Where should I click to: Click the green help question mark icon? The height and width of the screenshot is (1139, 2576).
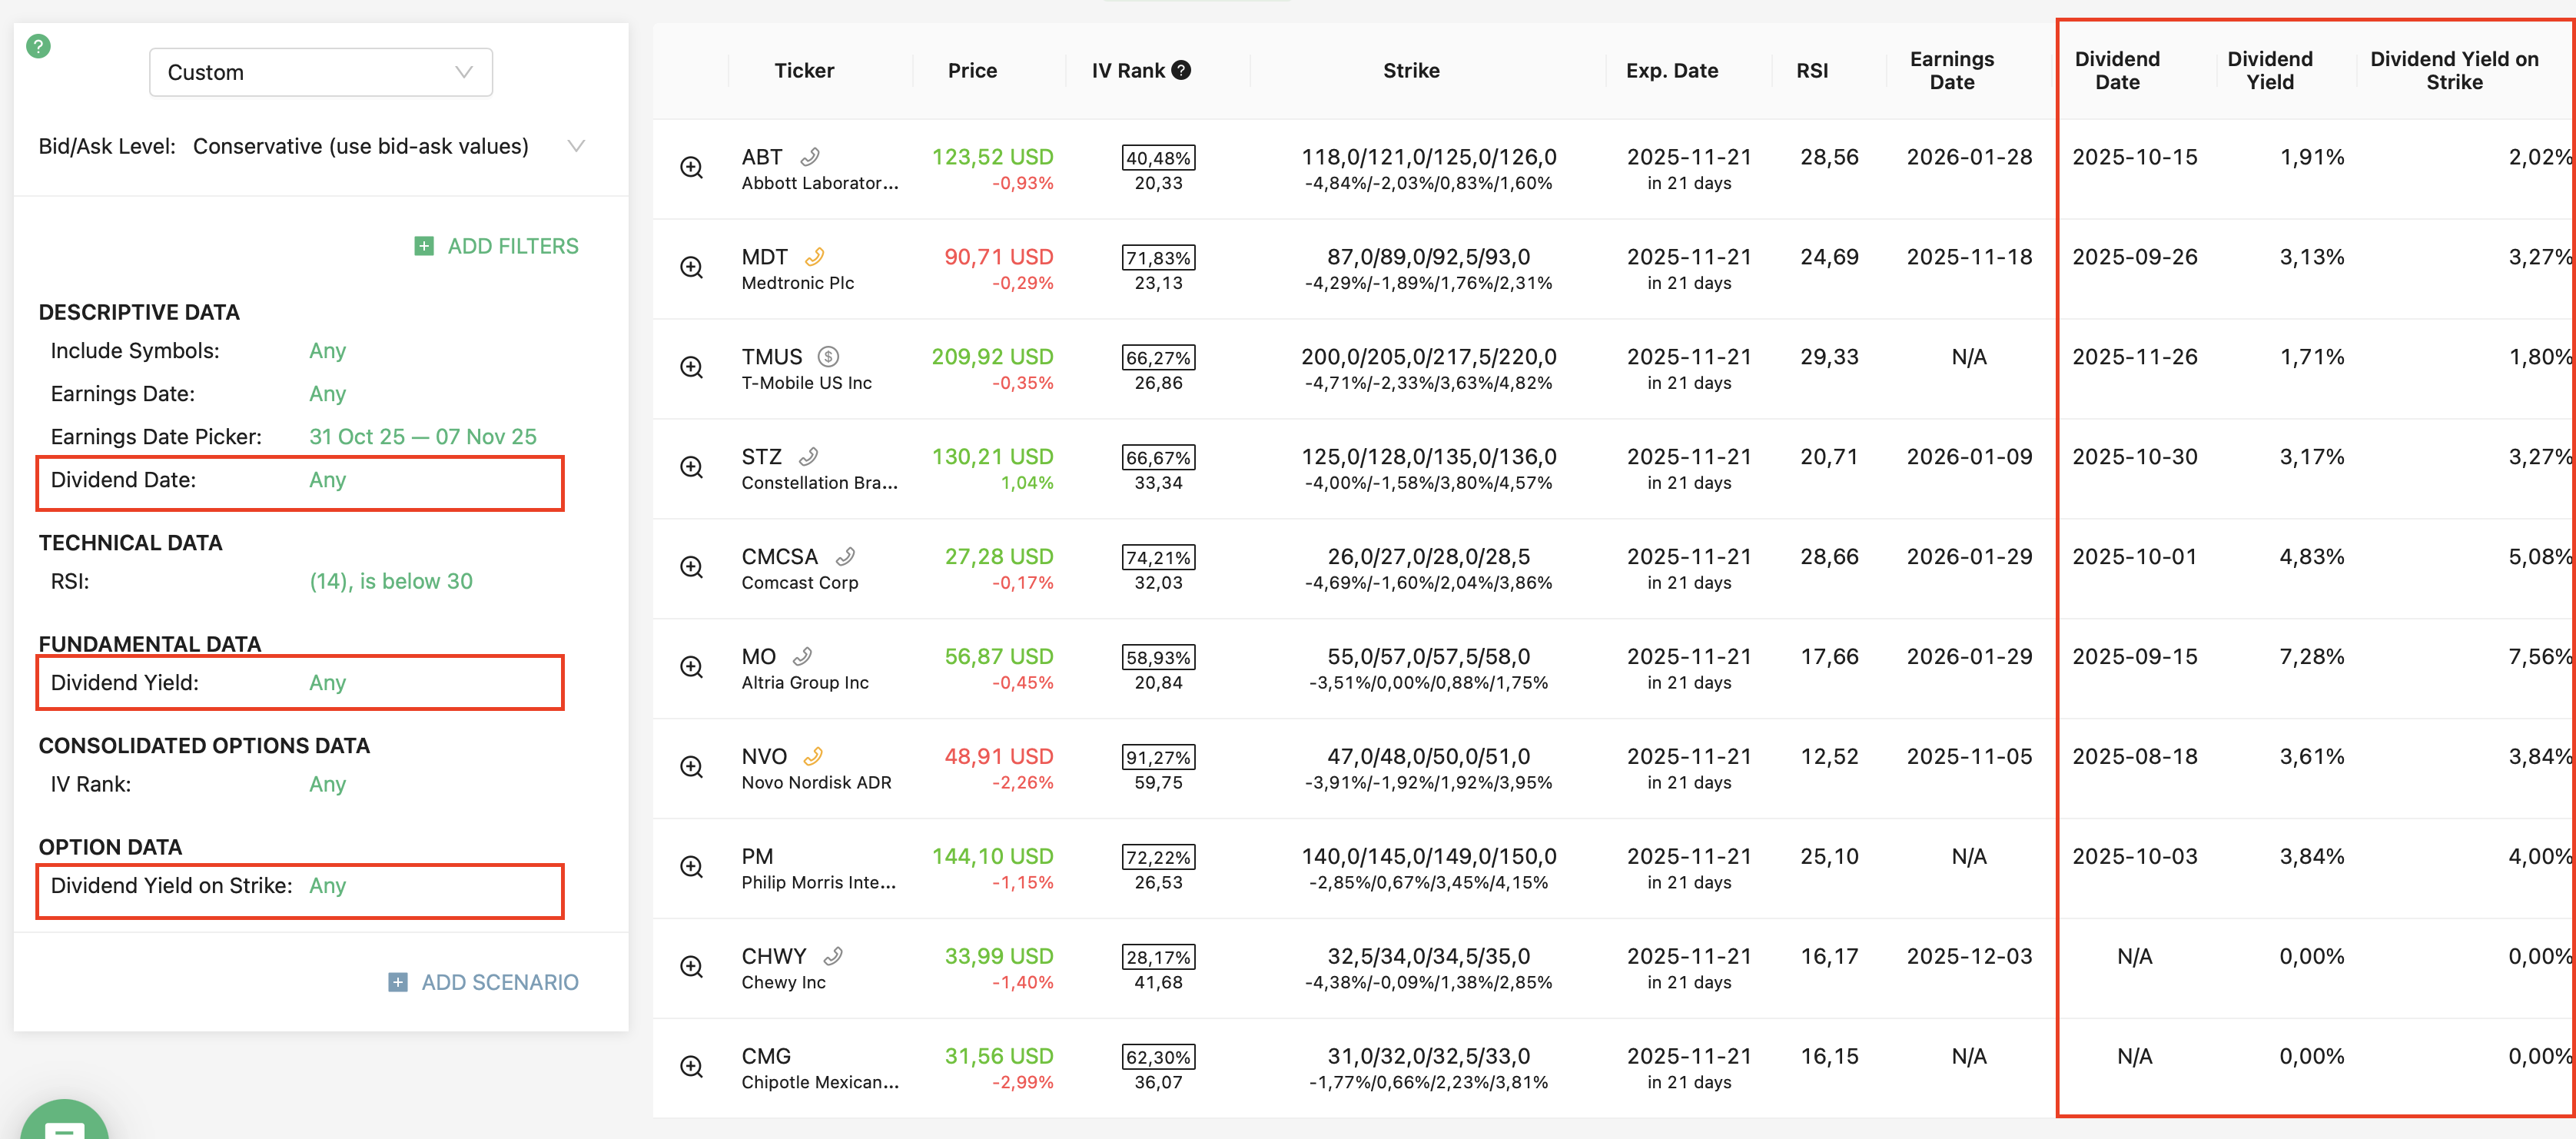(38, 46)
